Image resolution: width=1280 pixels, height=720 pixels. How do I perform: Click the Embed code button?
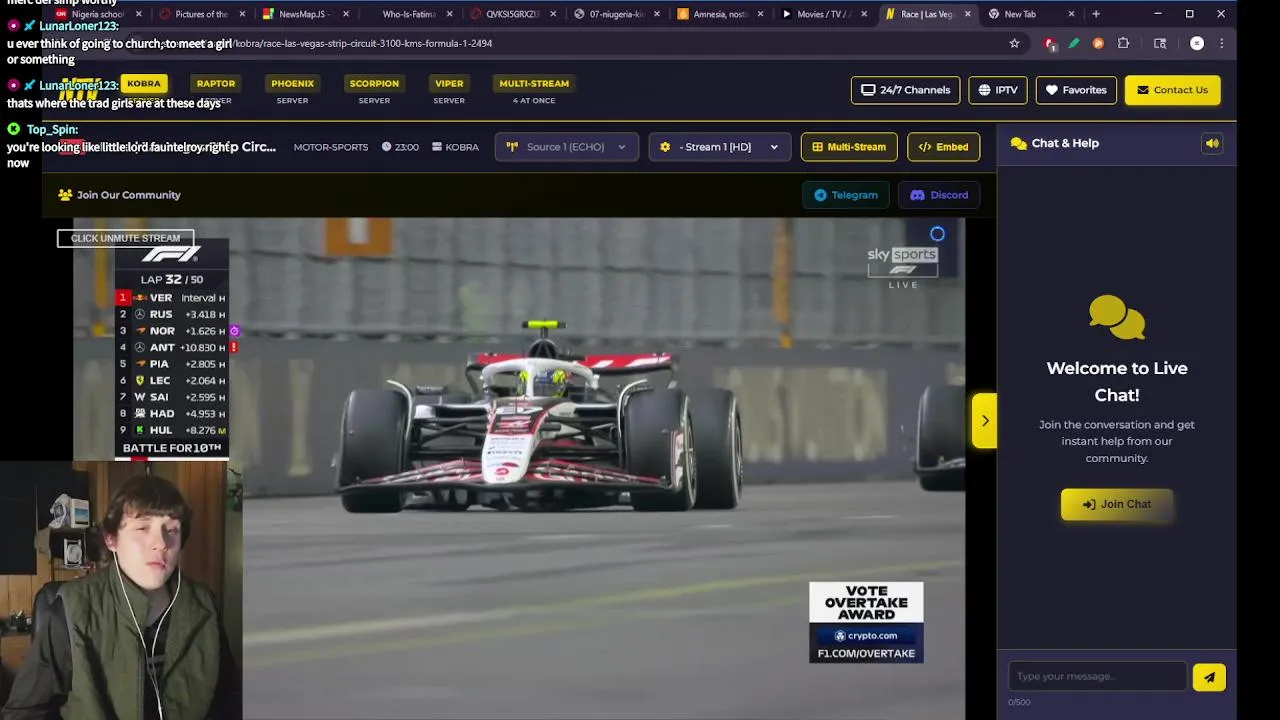[x=943, y=147]
